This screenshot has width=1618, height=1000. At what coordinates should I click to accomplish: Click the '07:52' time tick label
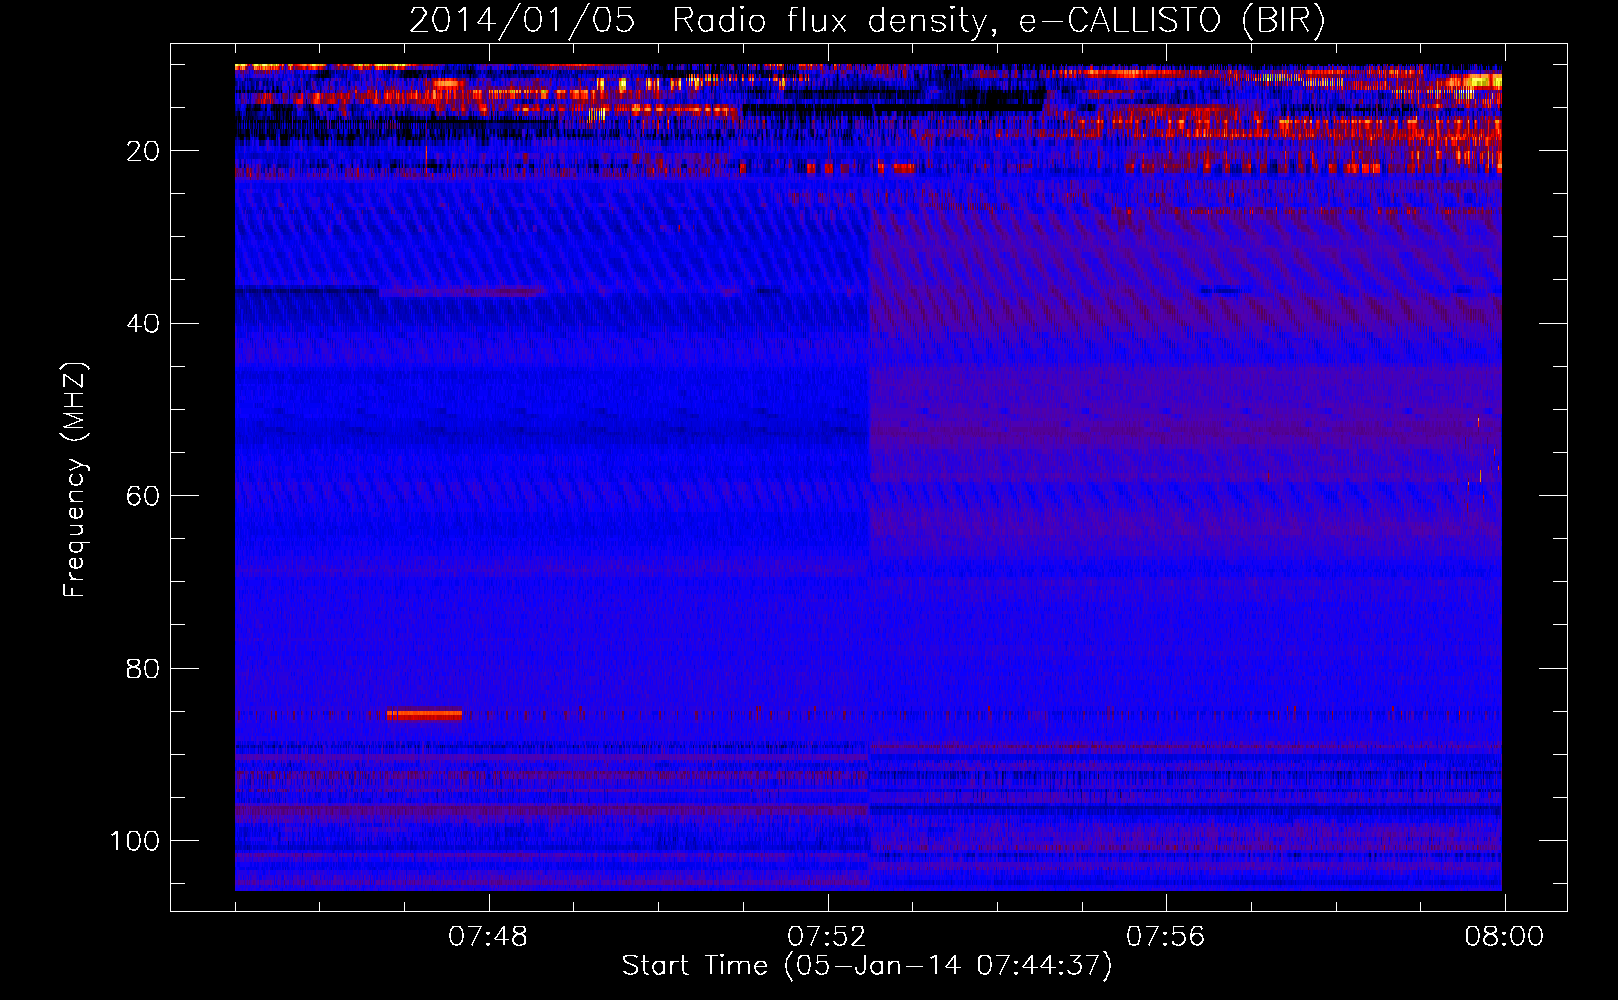pyautogui.click(x=827, y=937)
